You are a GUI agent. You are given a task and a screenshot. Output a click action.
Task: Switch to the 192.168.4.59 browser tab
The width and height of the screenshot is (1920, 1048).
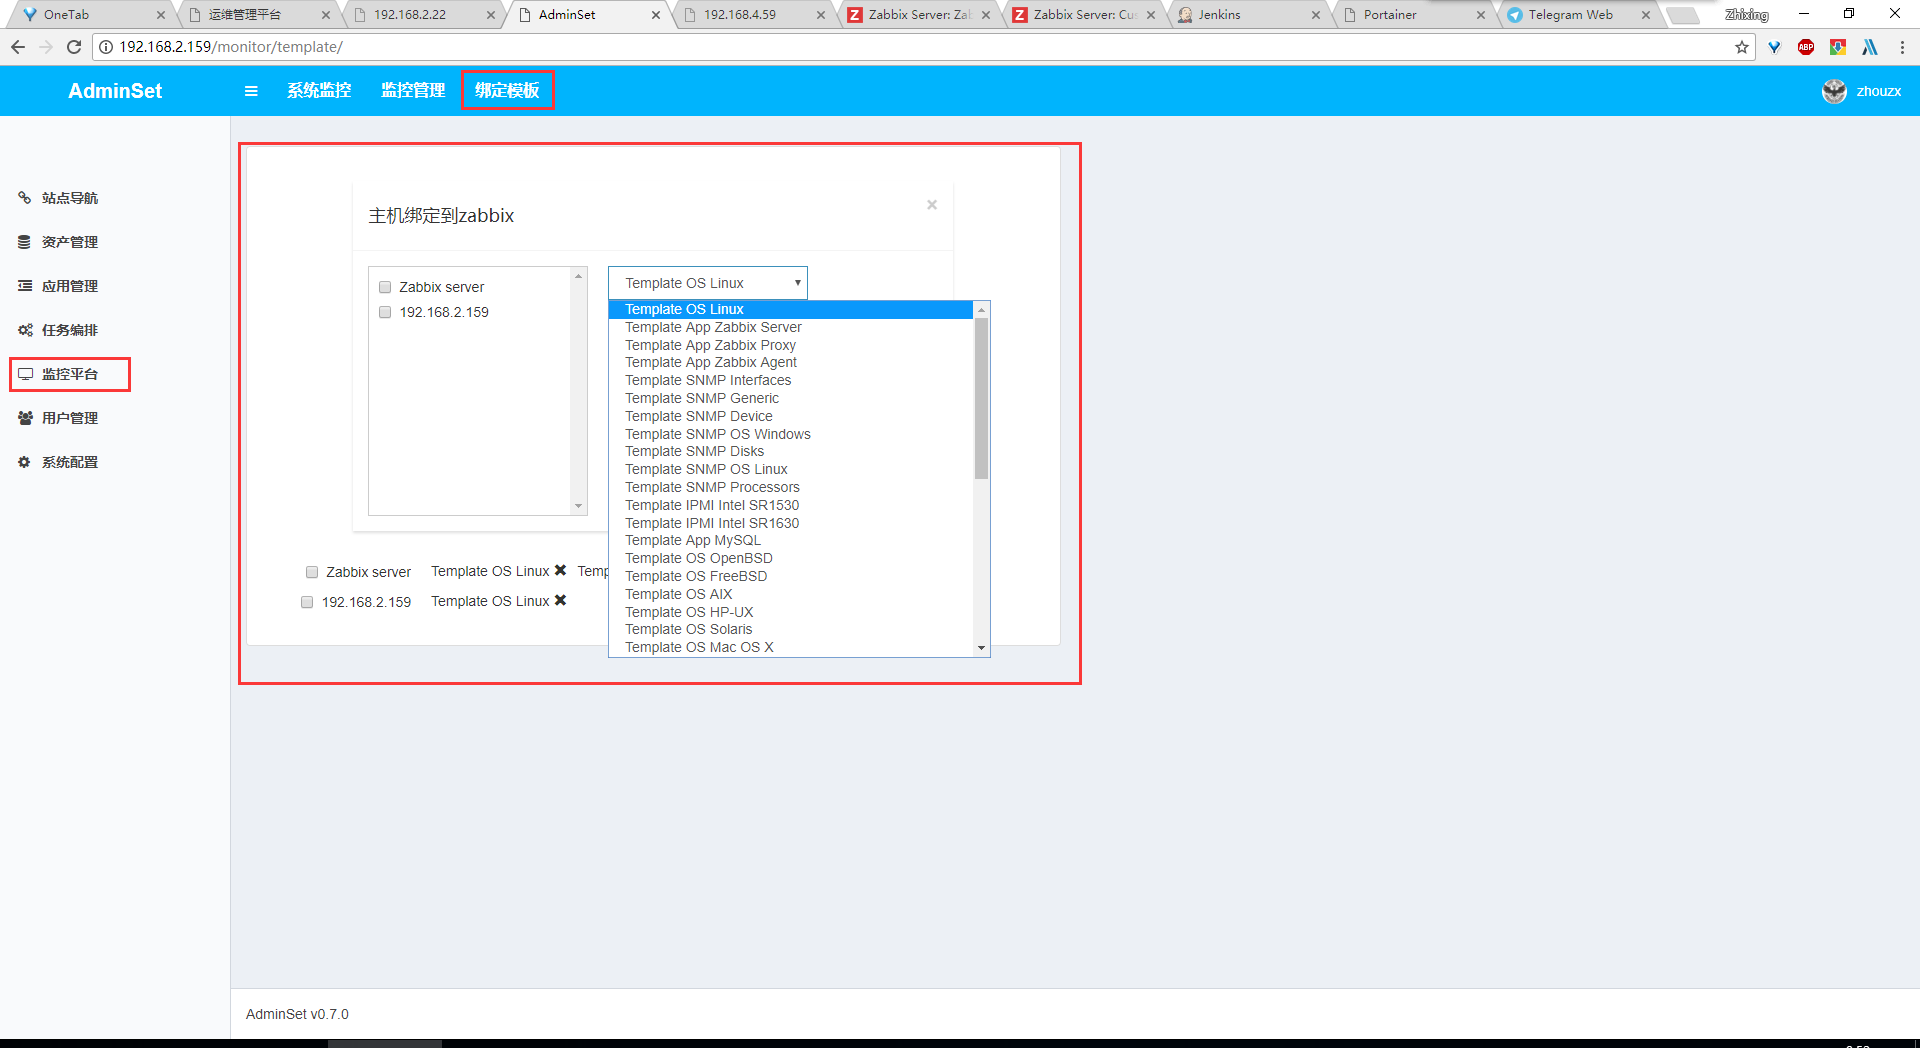click(752, 15)
